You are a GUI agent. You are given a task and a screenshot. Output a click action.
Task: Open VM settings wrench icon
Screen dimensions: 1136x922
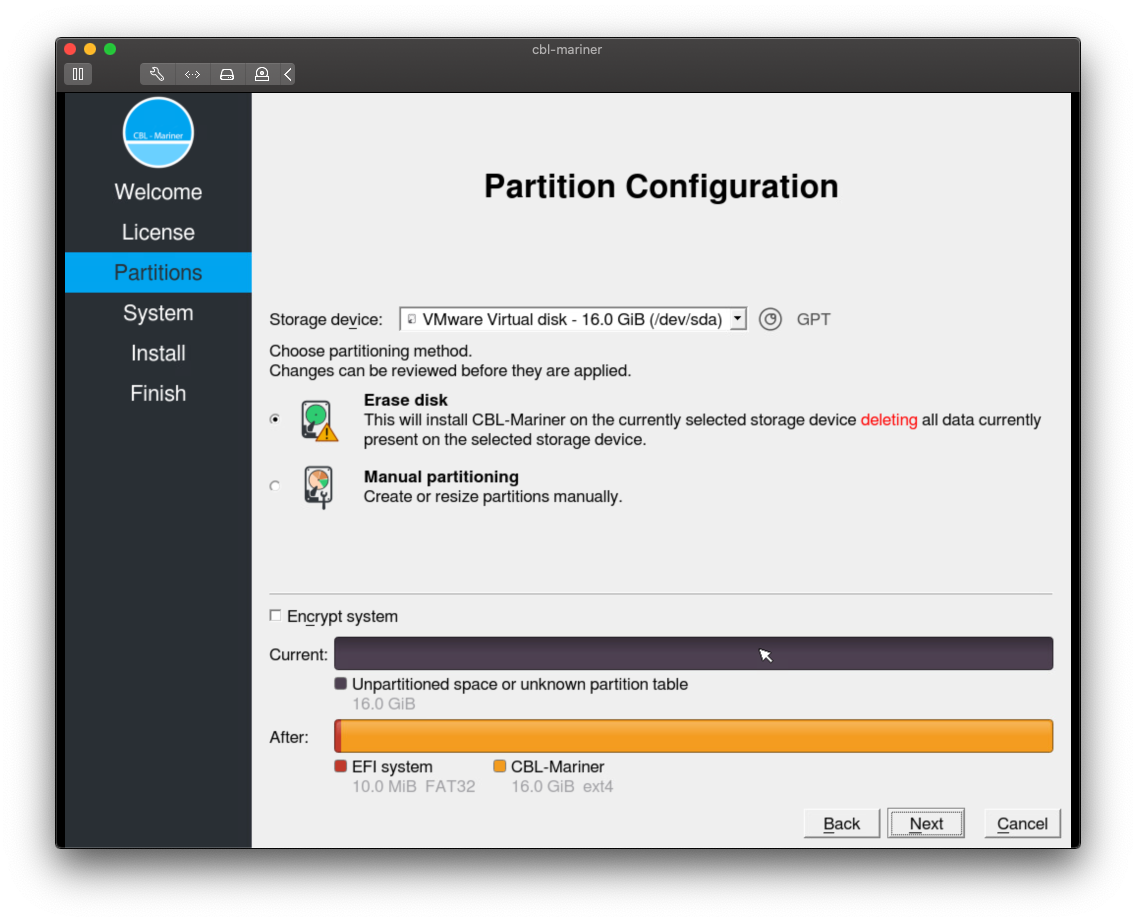tap(157, 74)
